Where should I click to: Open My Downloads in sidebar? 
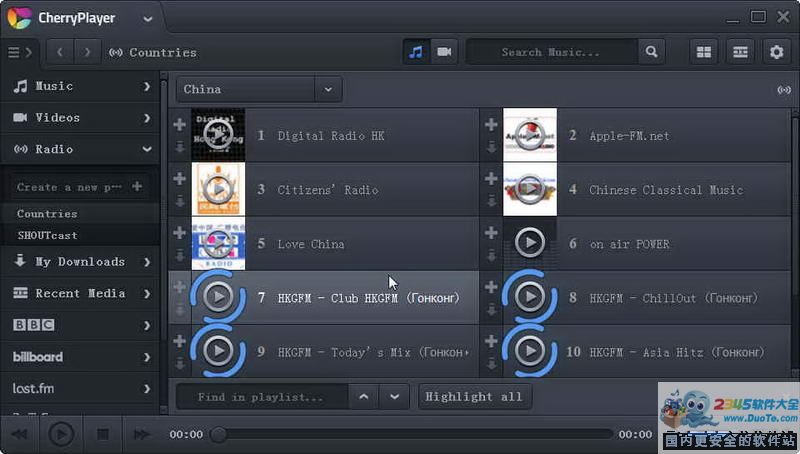(80, 262)
